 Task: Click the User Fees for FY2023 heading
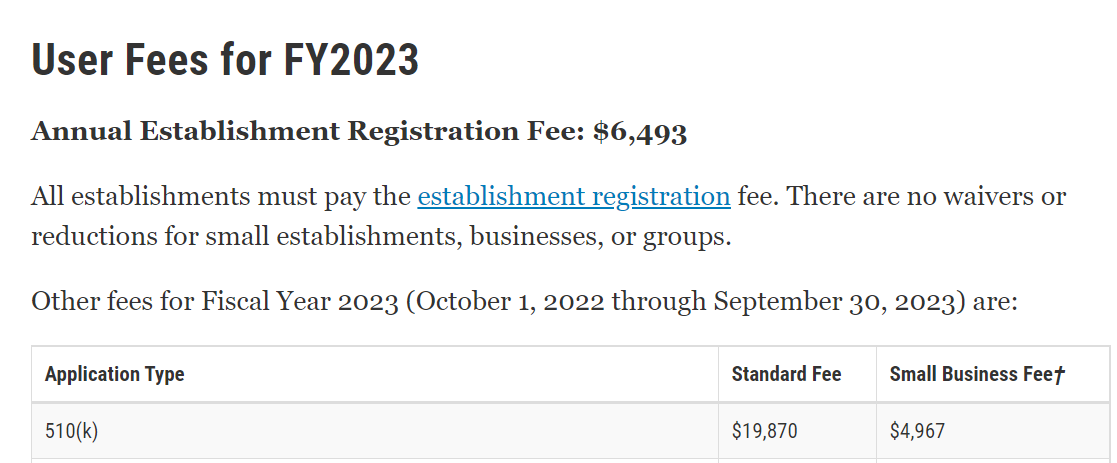225,59
